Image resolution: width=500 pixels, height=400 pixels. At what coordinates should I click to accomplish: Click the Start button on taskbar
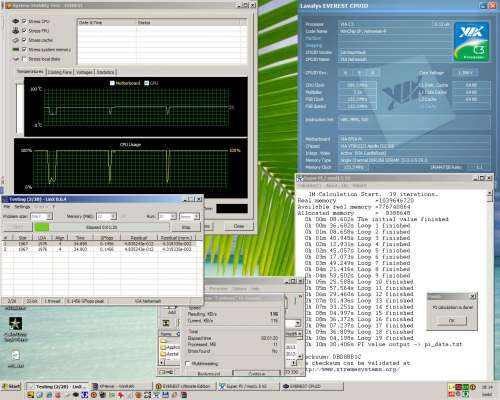pyautogui.click(x=11, y=387)
